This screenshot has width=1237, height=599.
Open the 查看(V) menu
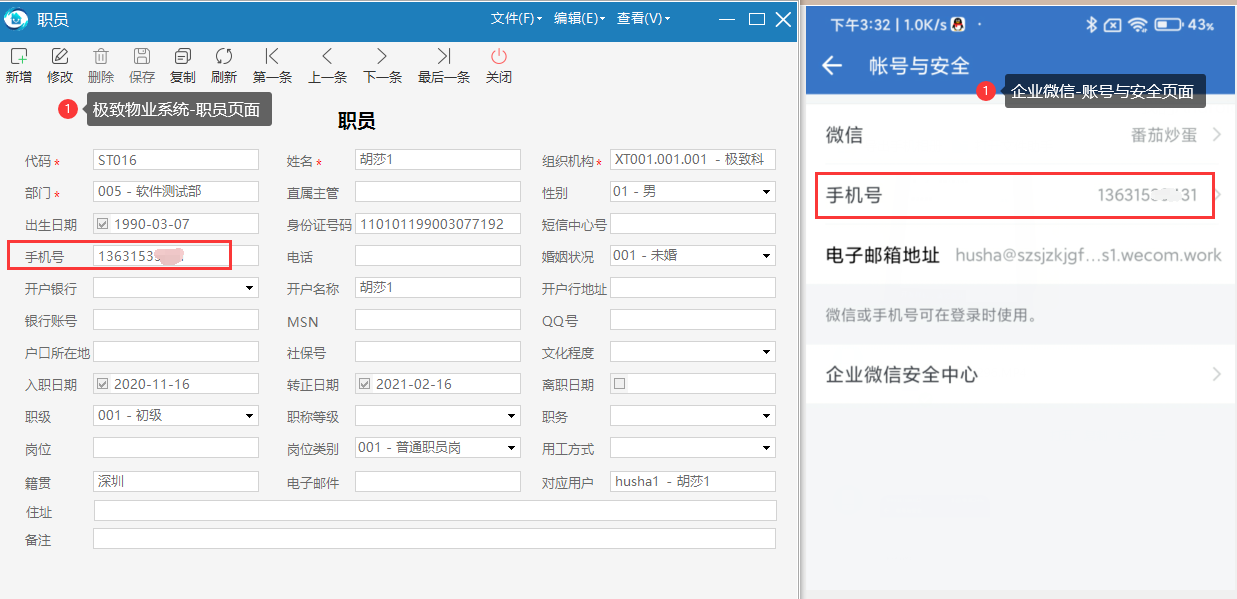click(643, 19)
